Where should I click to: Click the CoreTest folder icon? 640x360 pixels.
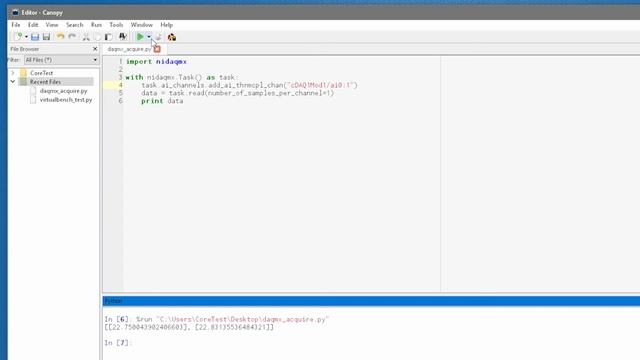[23, 73]
